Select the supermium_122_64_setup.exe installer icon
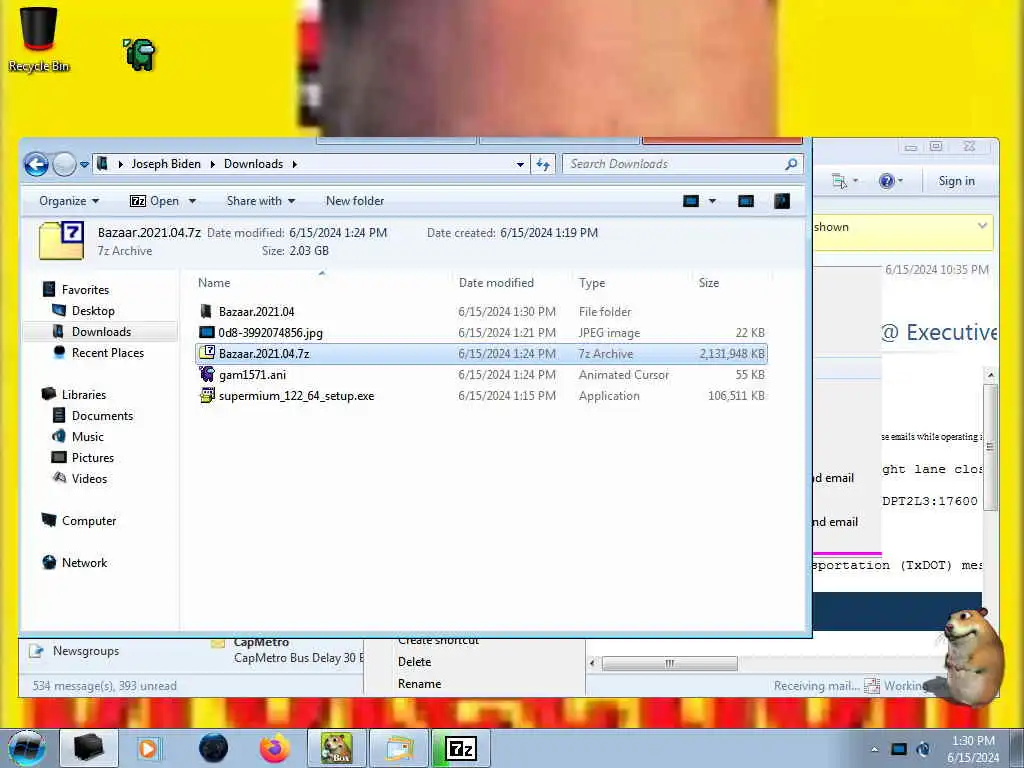This screenshot has height=768, width=1024. [206, 395]
